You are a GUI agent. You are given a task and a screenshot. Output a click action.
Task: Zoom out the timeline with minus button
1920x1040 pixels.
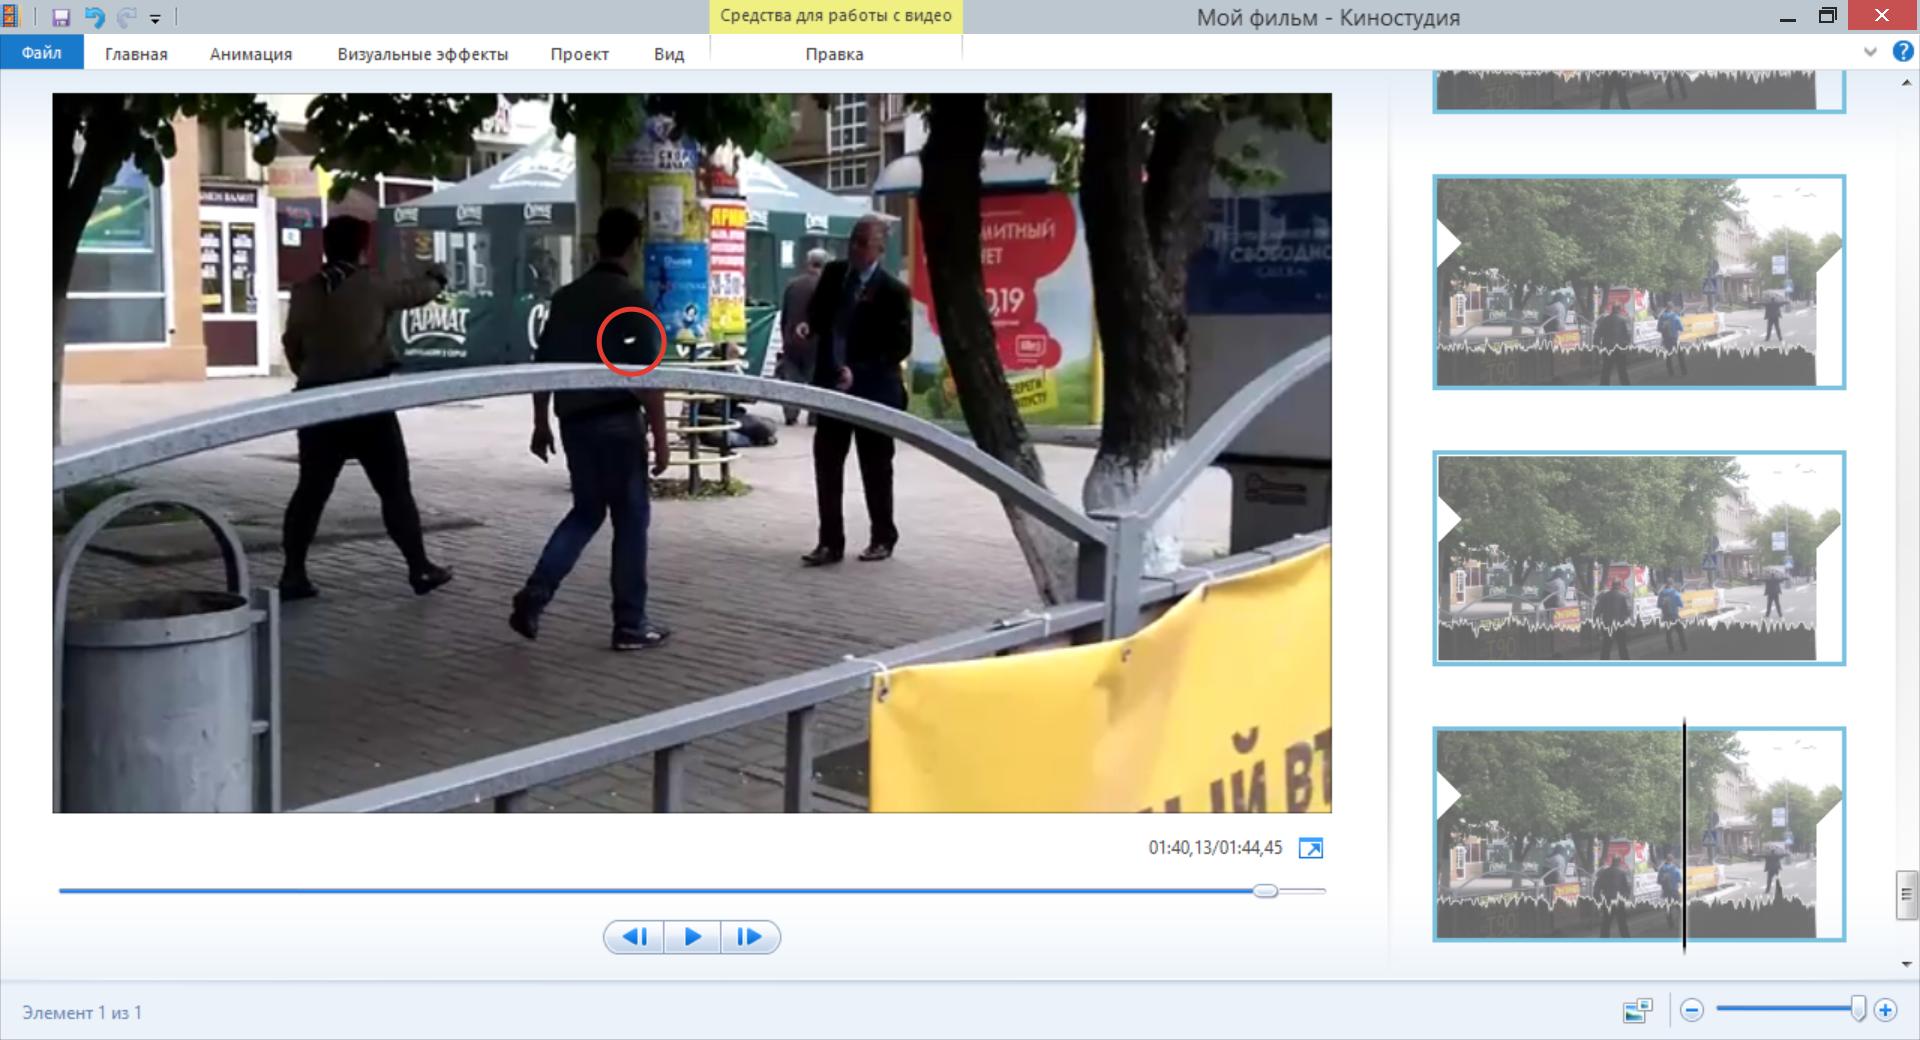(1692, 1010)
